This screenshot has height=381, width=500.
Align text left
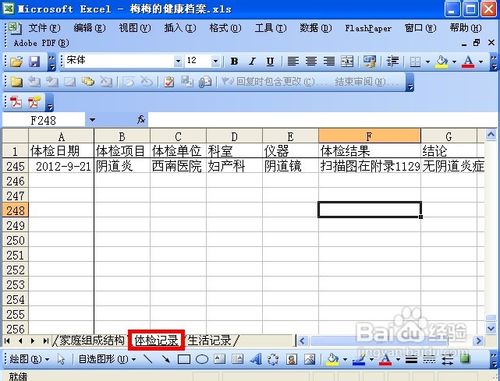[293, 61]
